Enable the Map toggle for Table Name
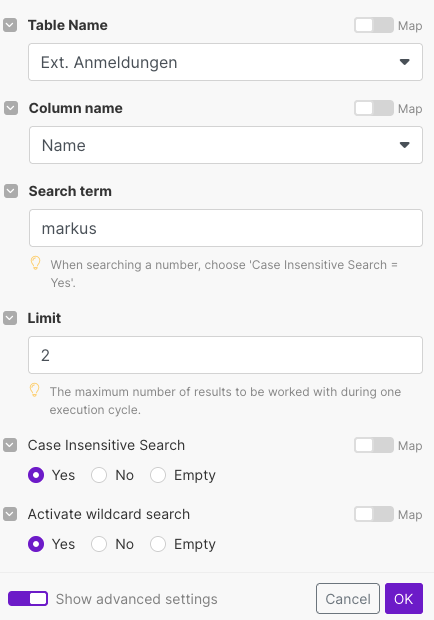This screenshot has height=620, width=434. [374, 25]
